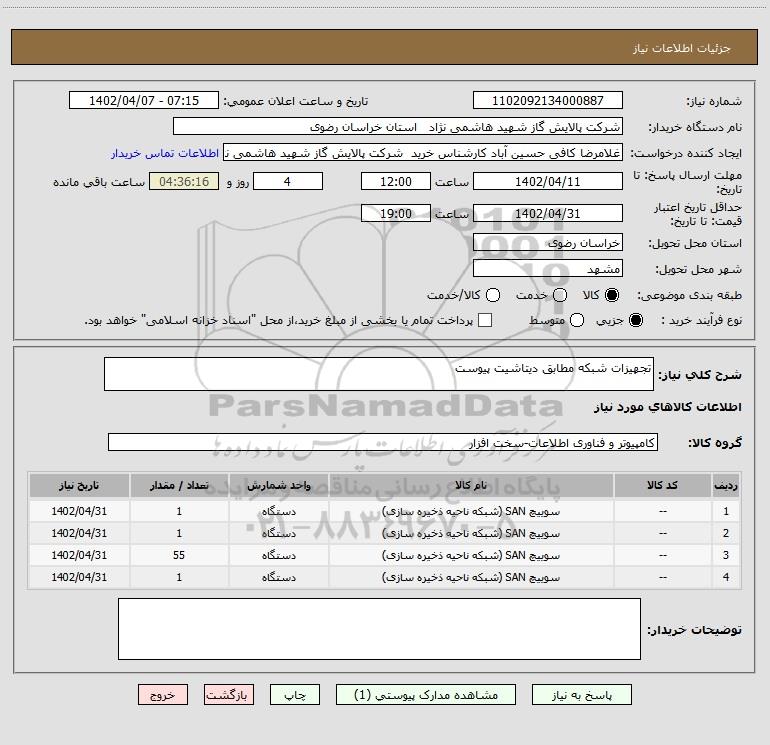Viewport: 770px width, 745px height.
Task: Click the request creator field غلامرضا کافی
Action: (423, 153)
